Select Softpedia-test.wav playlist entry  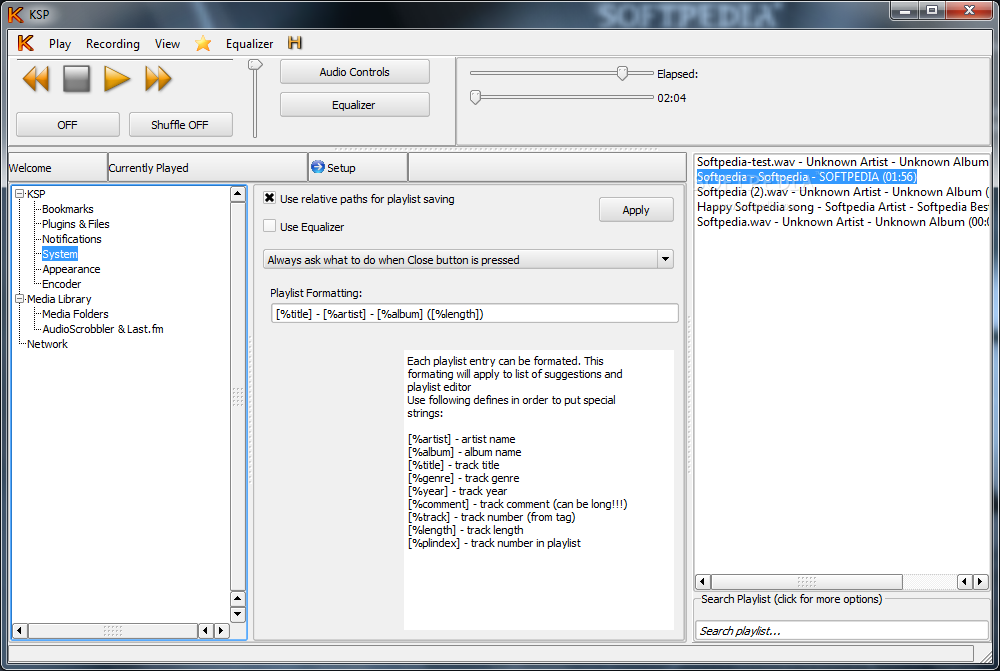pos(842,162)
